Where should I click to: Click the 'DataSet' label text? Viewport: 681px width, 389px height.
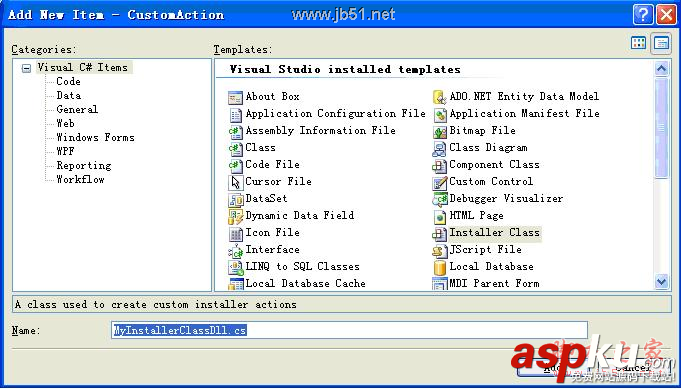point(266,198)
